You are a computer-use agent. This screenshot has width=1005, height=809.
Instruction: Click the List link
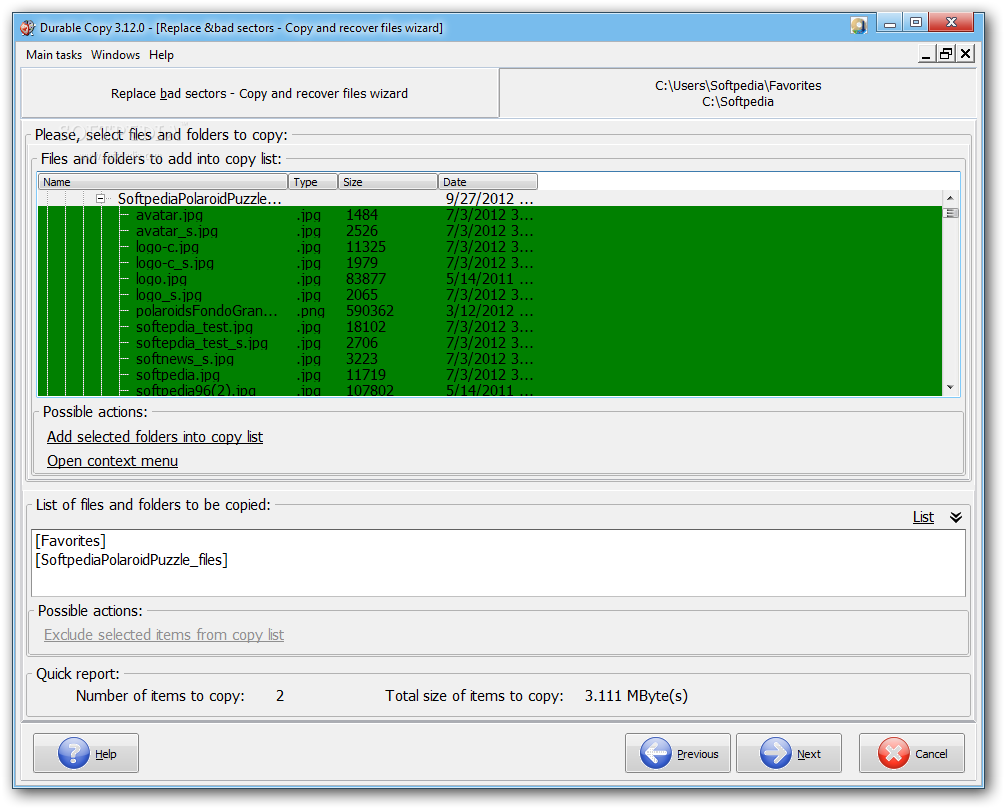[x=923, y=517]
